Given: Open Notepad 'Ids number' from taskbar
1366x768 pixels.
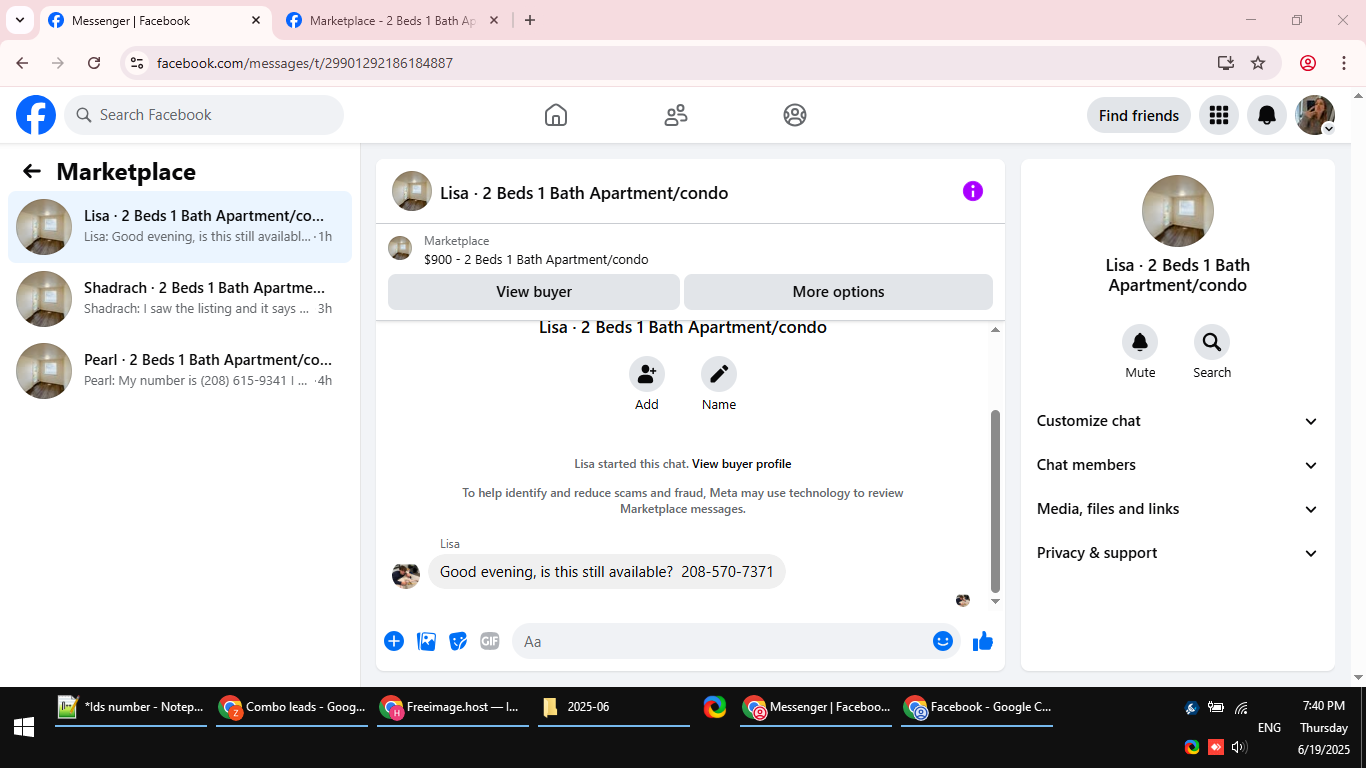Looking at the screenshot, I should pyautogui.click(x=131, y=707).
